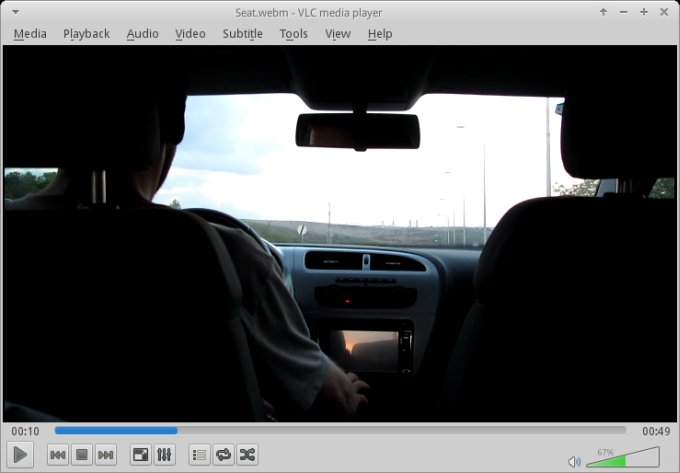Image resolution: width=680 pixels, height=473 pixels.
Task: Open the Subtitle menu
Action: (x=242, y=34)
